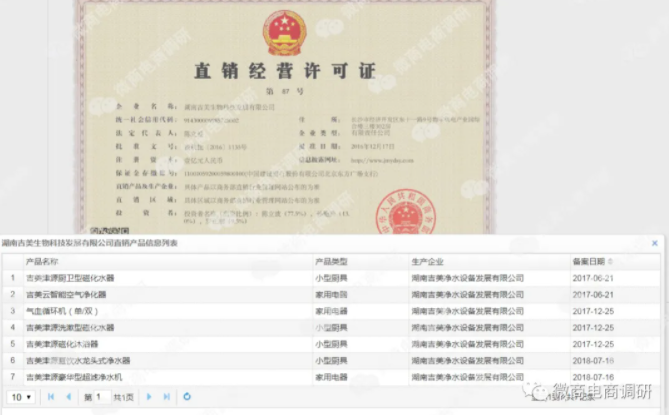
Task: Refresh the product list table
Action: click(187, 397)
